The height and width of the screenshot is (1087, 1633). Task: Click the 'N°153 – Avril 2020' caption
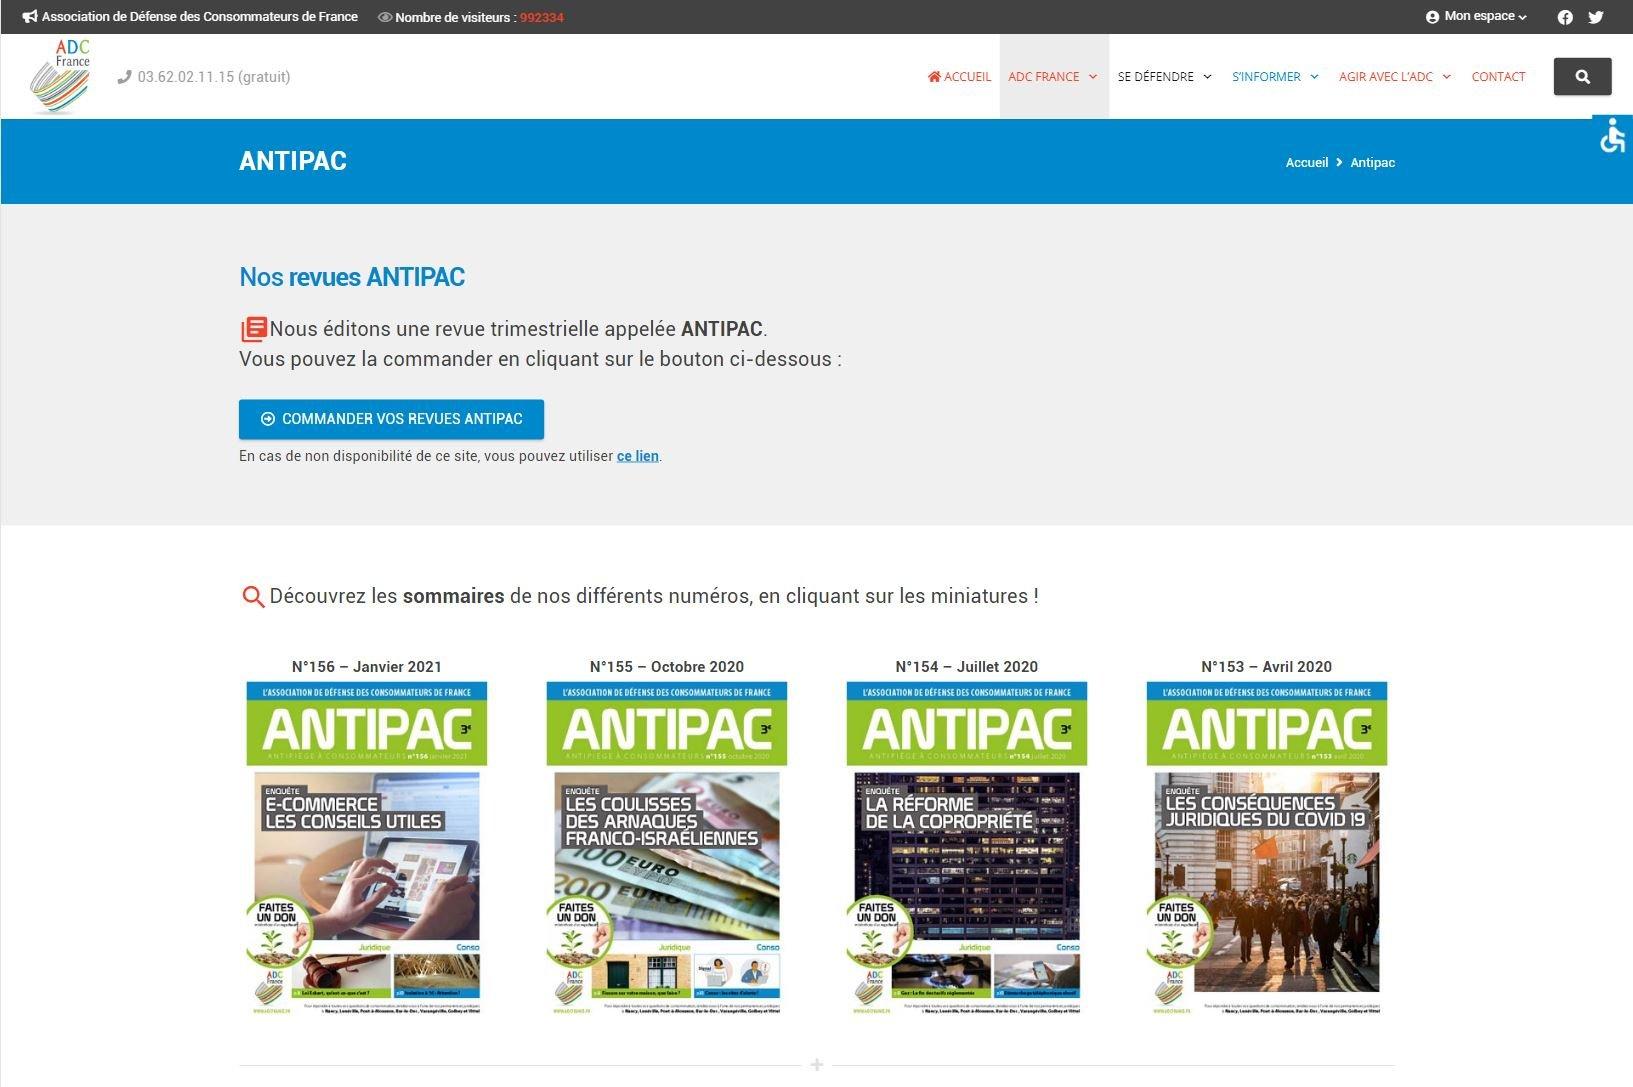coord(1267,667)
